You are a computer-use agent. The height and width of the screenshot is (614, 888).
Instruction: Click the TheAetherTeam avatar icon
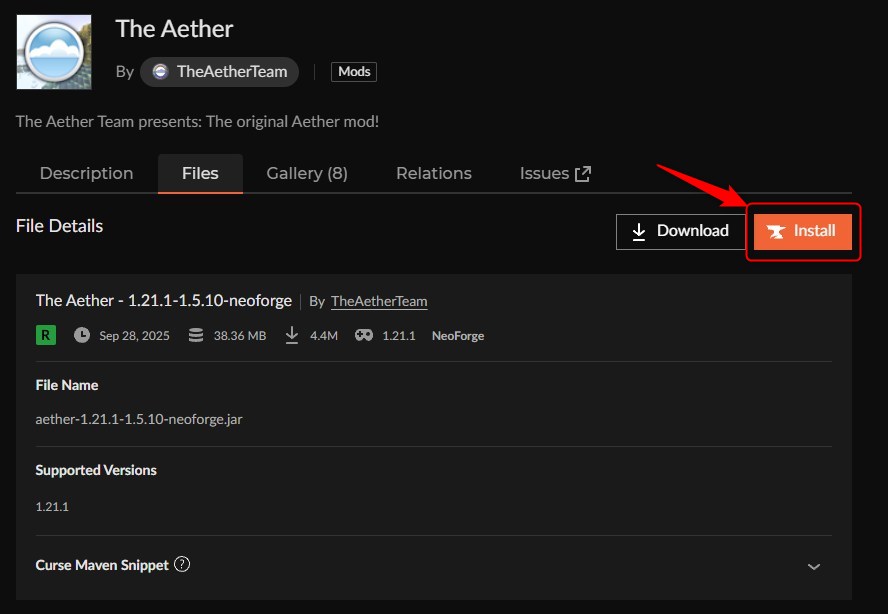pyautogui.click(x=163, y=71)
